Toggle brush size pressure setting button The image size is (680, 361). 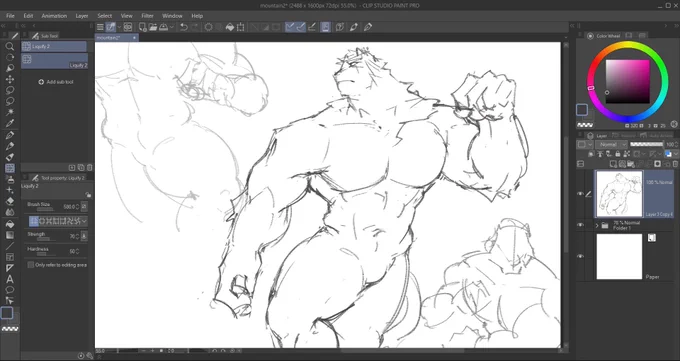[x=84, y=207]
